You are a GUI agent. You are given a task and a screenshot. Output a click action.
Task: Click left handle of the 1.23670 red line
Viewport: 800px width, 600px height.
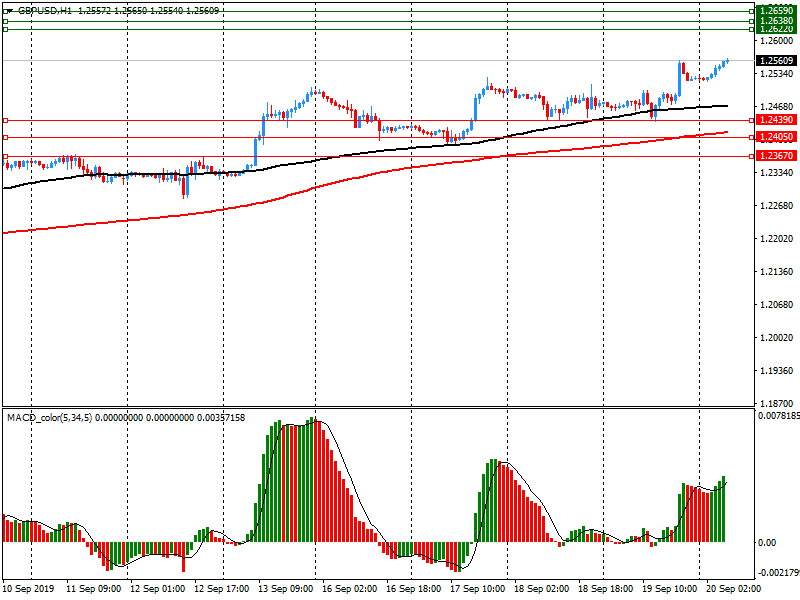click(6, 156)
